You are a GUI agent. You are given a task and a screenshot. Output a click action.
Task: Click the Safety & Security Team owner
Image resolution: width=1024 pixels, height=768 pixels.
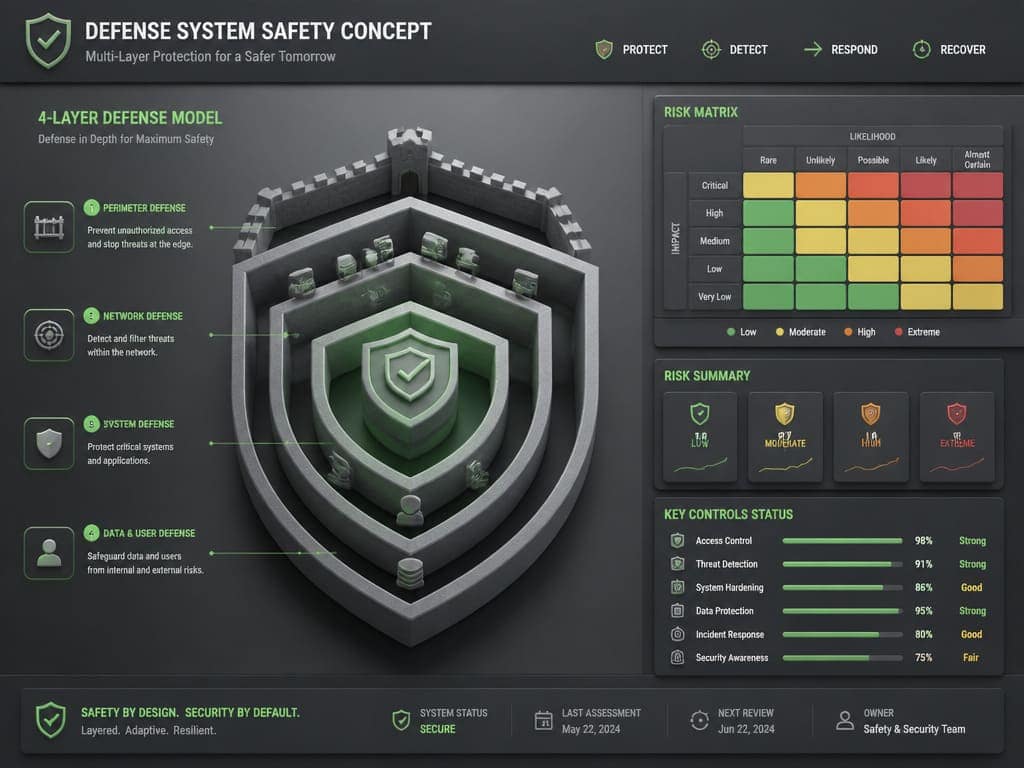(x=914, y=729)
